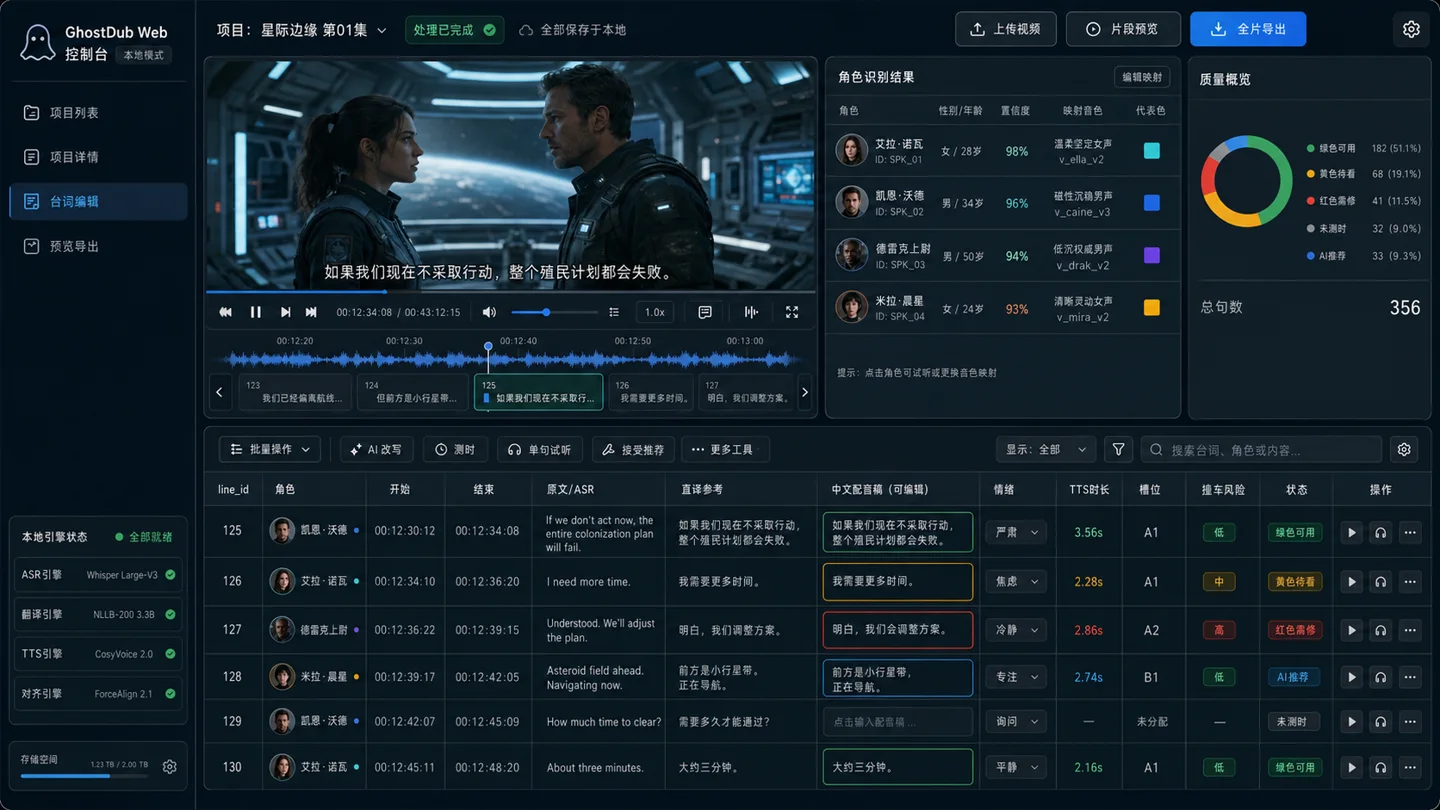Image resolution: width=1440 pixels, height=810 pixels.
Task: Open the 批量操作 dropdown
Action: [x=270, y=450]
